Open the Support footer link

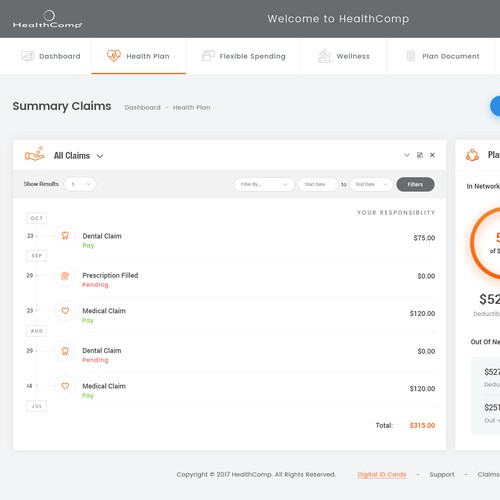point(442,474)
